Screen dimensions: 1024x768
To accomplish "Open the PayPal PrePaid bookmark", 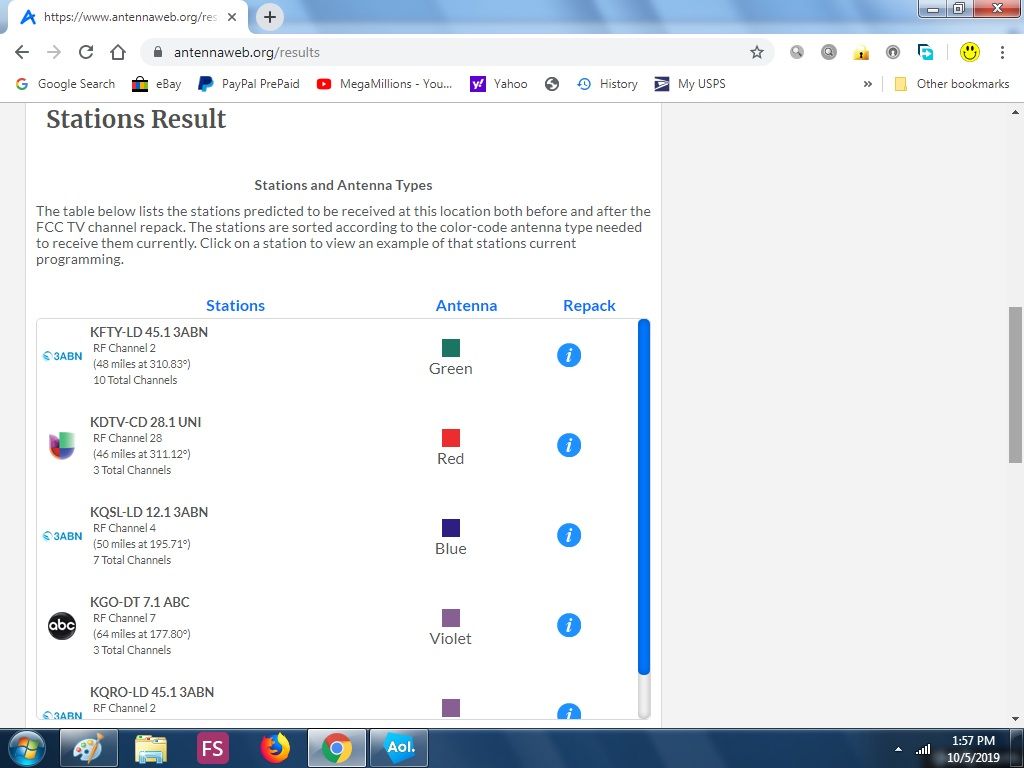I will (x=249, y=84).
